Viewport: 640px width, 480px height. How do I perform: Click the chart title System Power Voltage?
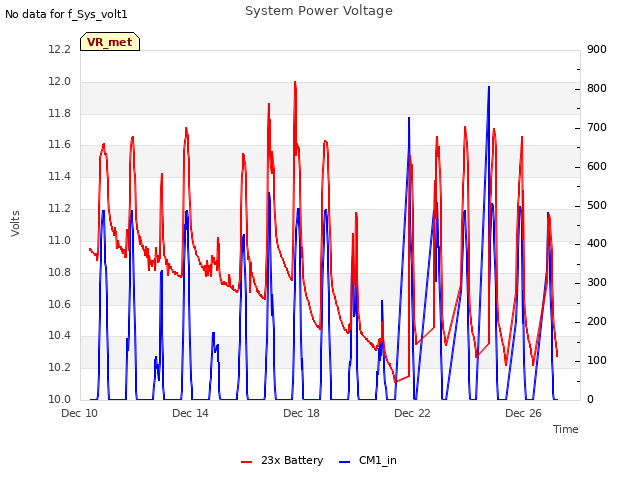pyautogui.click(x=319, y=11)
